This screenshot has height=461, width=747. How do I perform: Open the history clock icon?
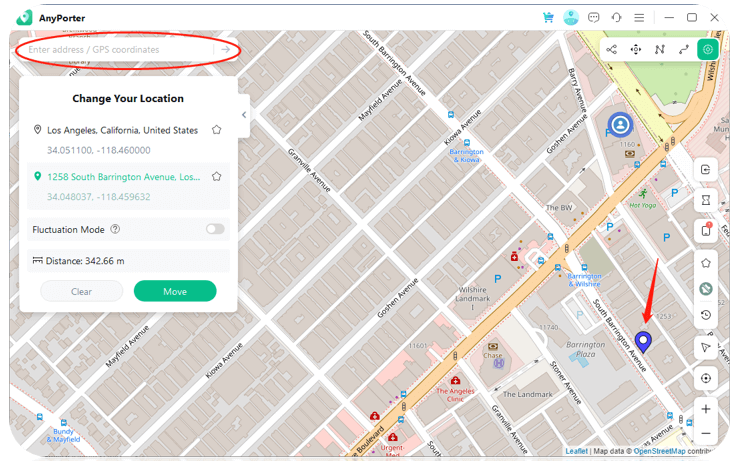pyautogui.click(x=706, y=315)
